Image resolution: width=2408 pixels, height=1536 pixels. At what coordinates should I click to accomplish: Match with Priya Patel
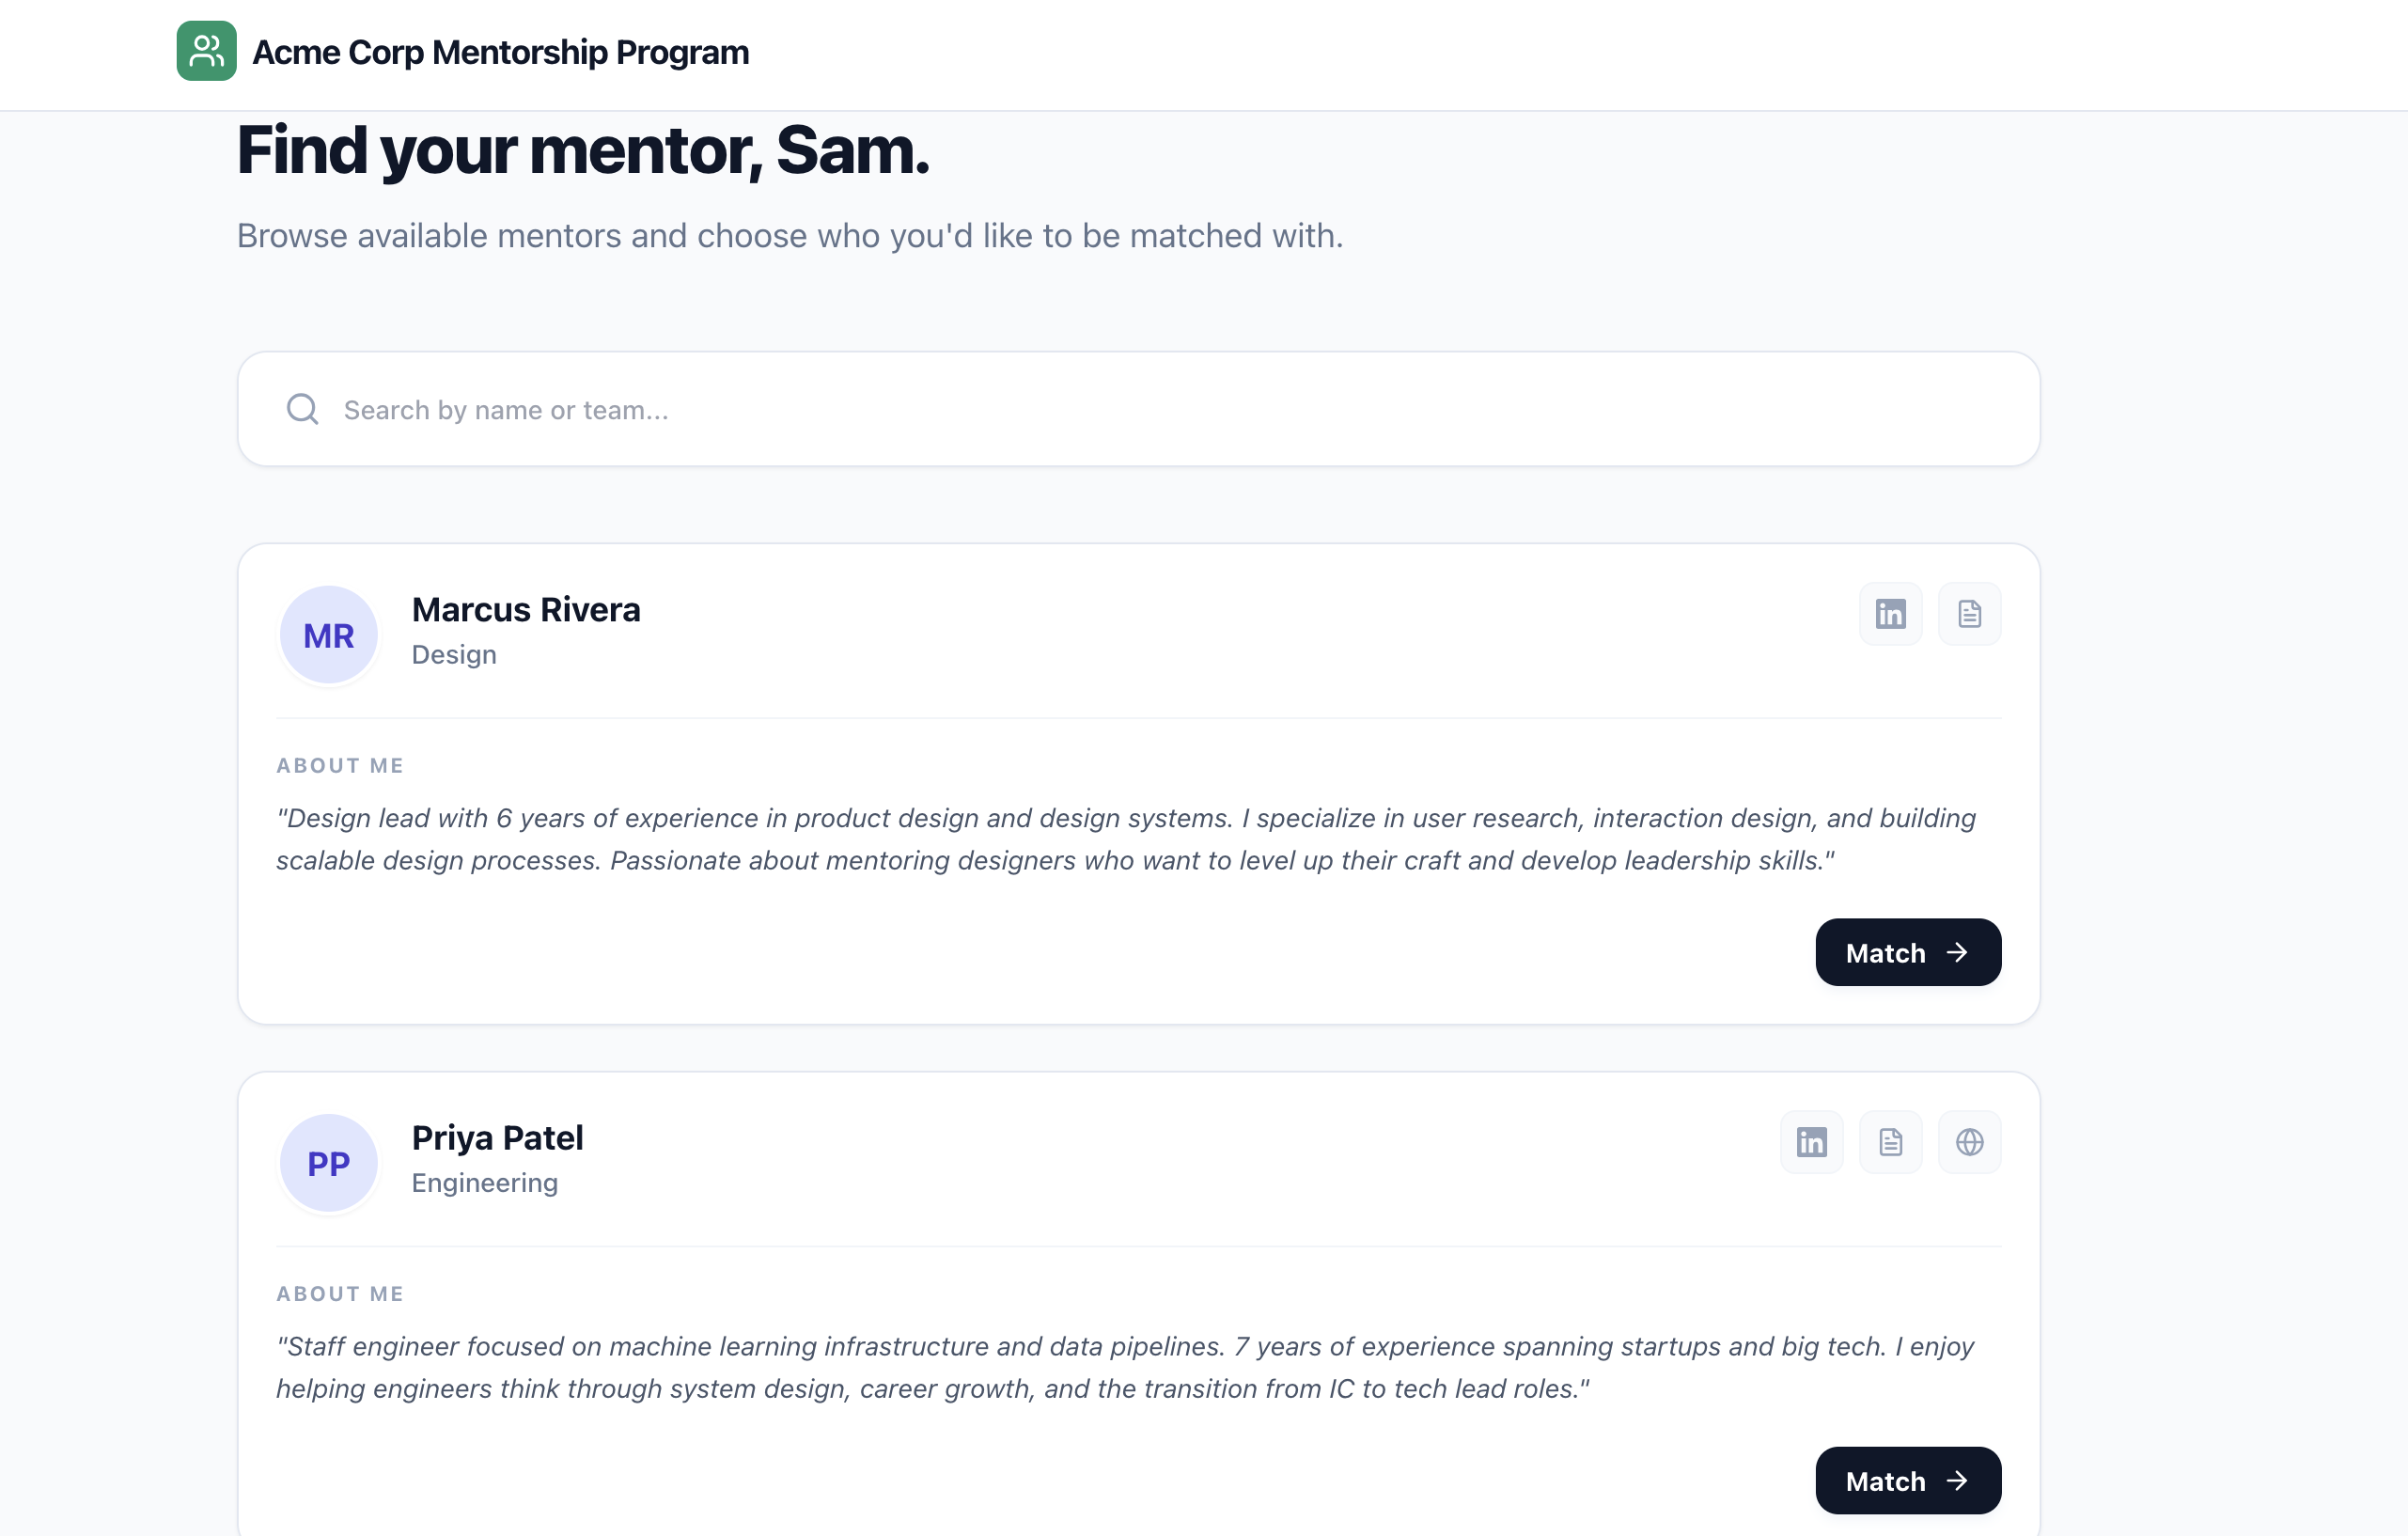(1907, 1480)
